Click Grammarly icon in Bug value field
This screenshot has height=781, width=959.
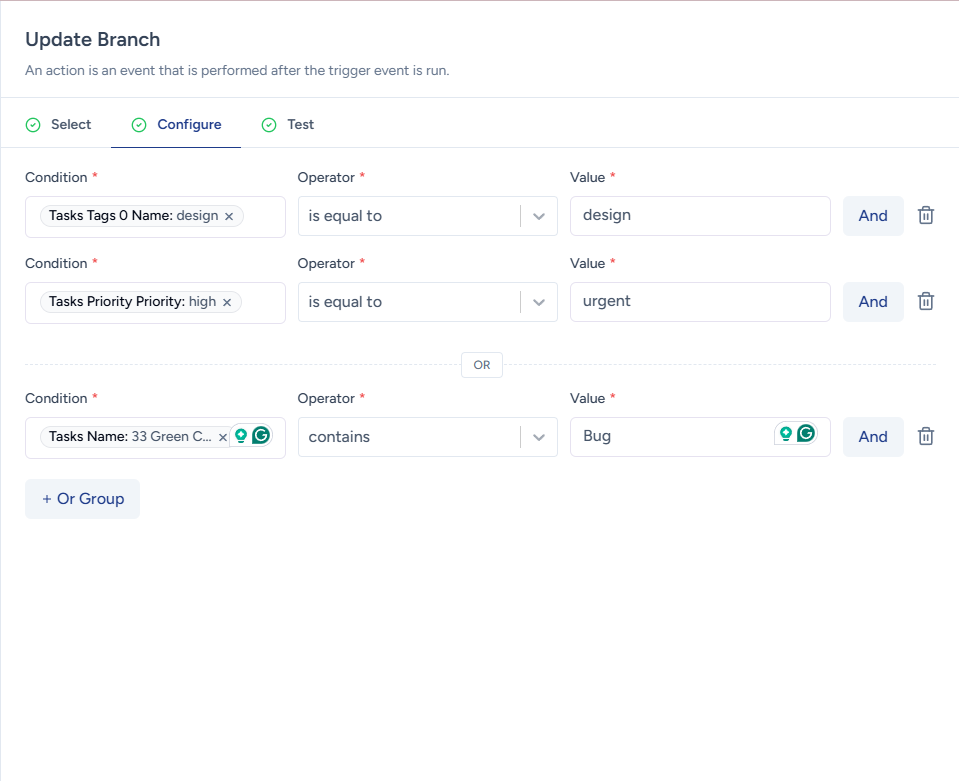tap(805, 434)
